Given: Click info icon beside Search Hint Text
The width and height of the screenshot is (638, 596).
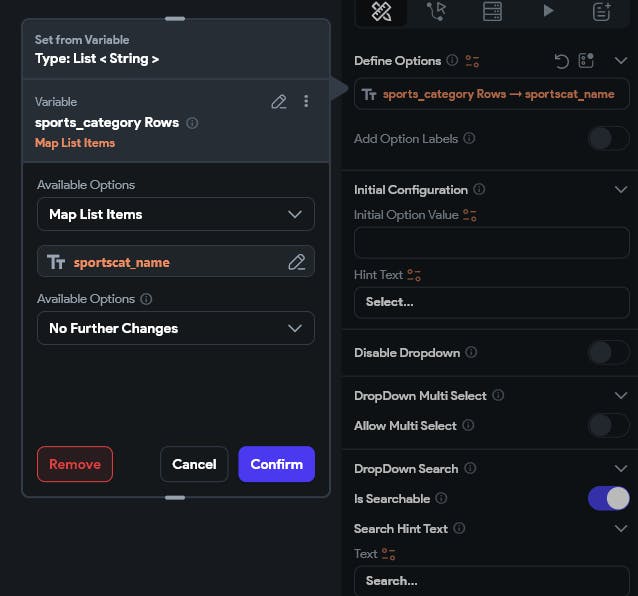Looking at the screenshot, I should click(x=459, y=528).
